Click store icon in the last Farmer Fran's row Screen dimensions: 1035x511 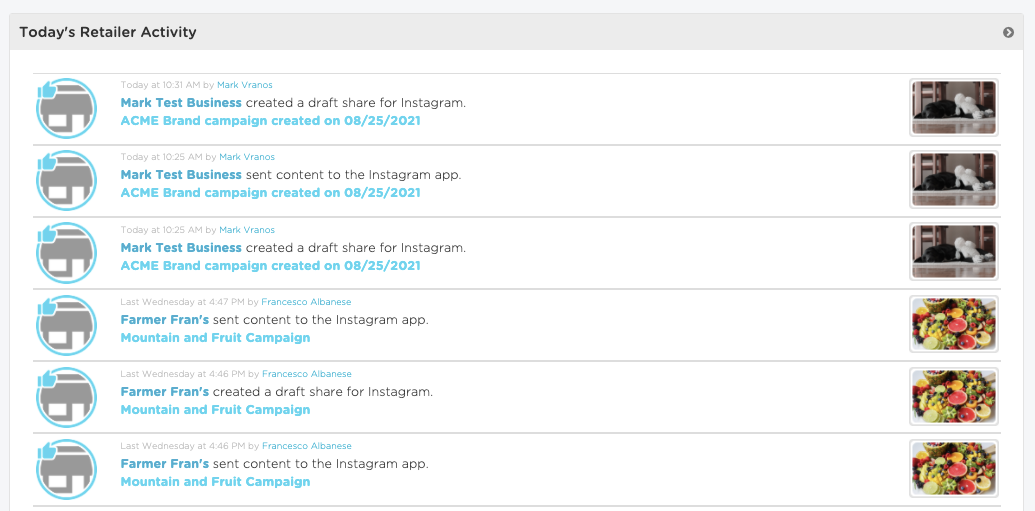pyautogui.click(x=66, y=469)
